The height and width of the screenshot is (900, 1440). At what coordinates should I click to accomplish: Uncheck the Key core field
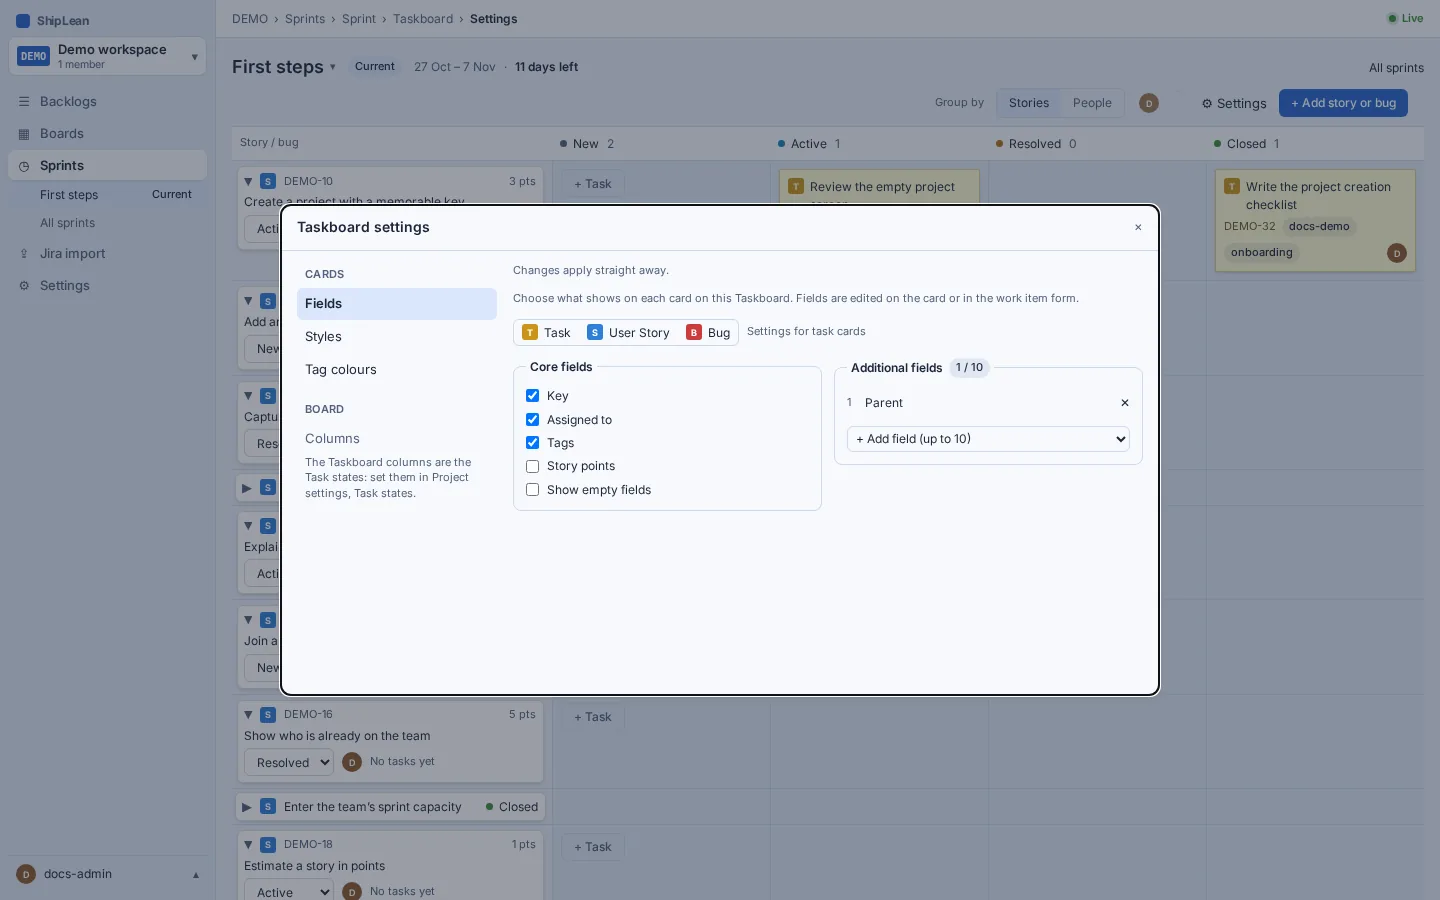click(x=533, y=396)
